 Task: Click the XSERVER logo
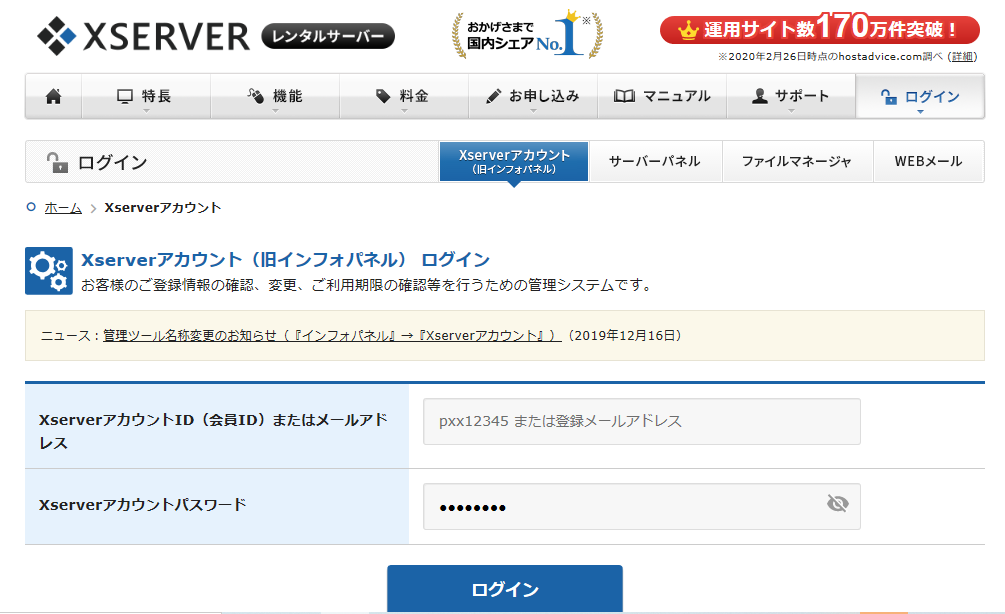[144, 35]
